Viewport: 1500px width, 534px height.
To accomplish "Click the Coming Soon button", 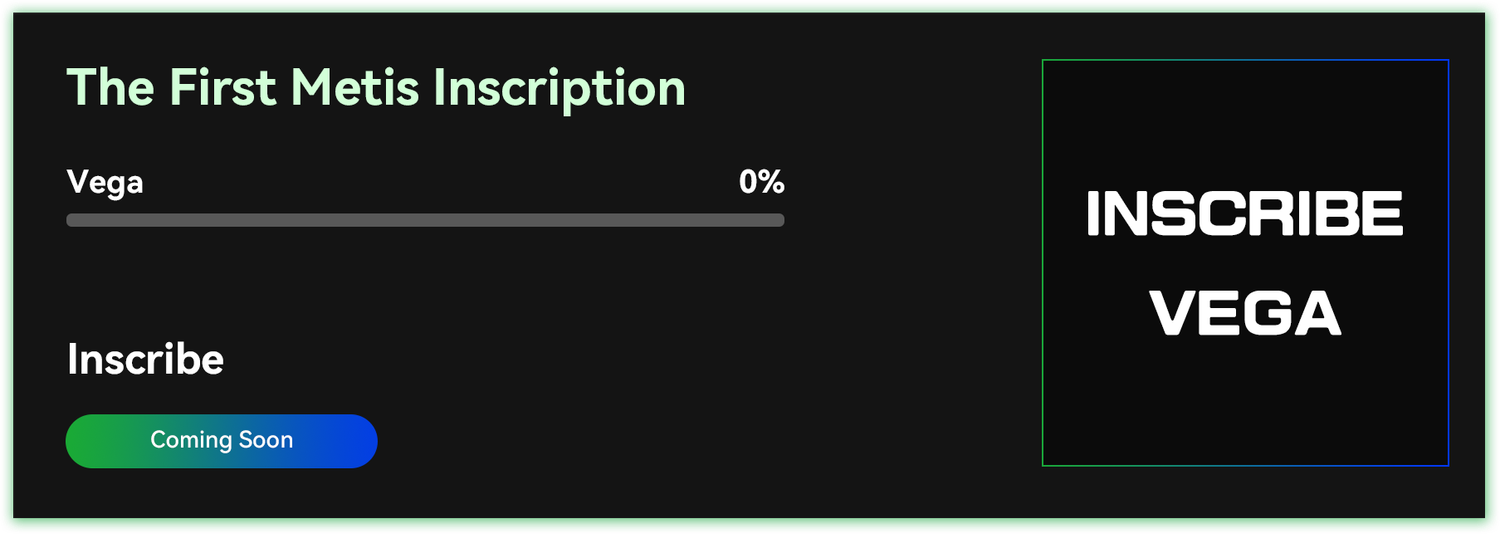I will pyautogui.click(x=221, y=441).
